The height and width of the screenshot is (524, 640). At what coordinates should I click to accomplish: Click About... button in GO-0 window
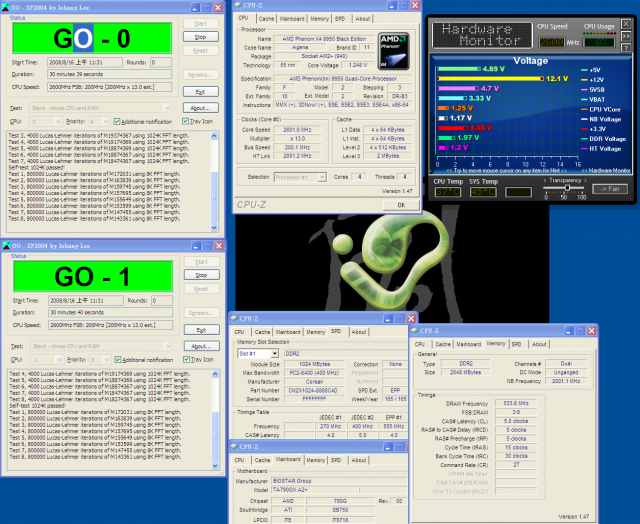click(x=200, y=108)
